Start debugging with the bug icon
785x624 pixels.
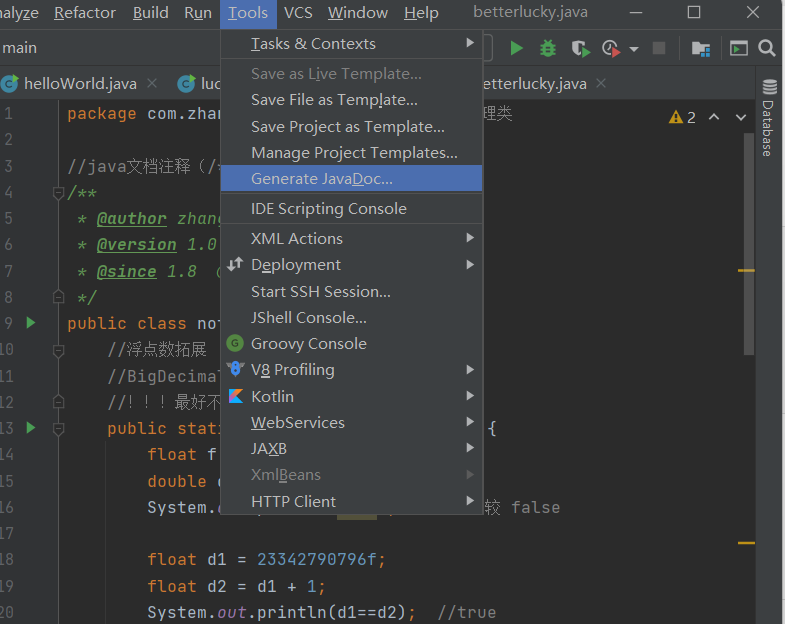pos(548,49)
